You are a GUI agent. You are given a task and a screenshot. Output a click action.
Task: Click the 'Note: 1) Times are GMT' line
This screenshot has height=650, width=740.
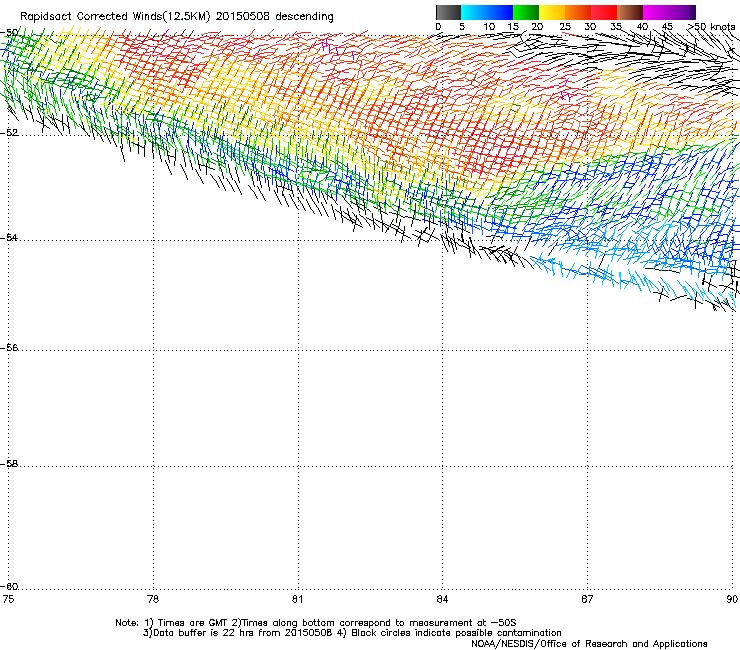(x=316, y=623)
